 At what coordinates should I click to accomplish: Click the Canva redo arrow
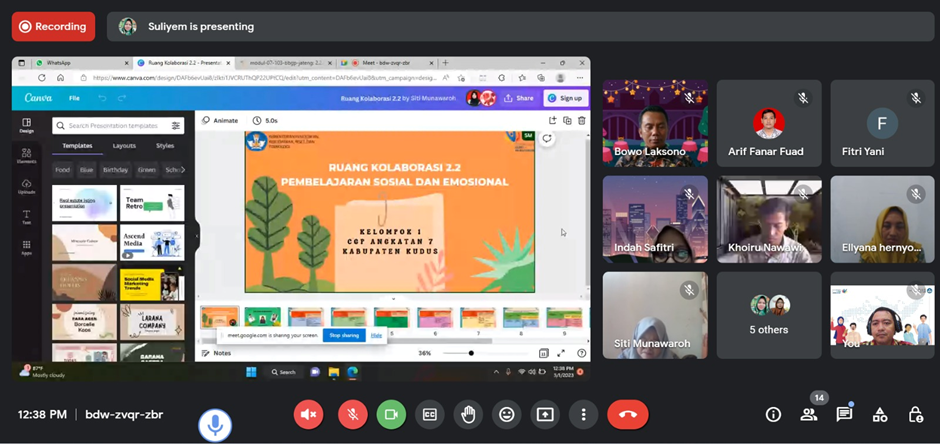coord(122,98)
